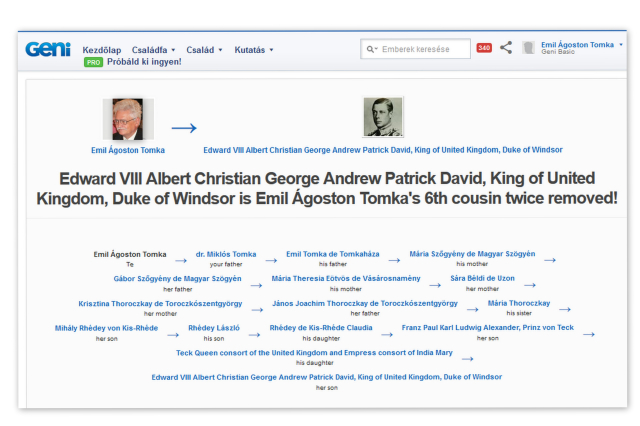
Task: Expand the Család dropdown menu
Action: pos(204,49)
